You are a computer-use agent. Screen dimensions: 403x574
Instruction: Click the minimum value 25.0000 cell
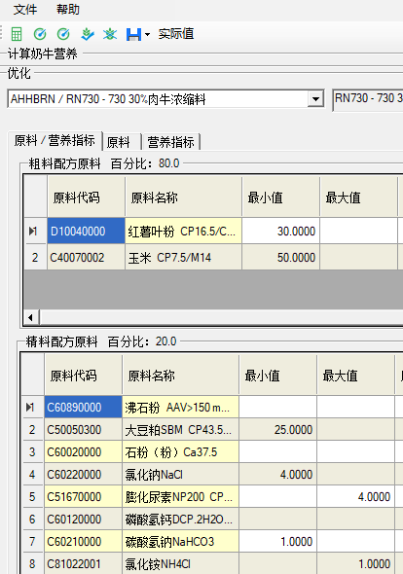(278, 429)
